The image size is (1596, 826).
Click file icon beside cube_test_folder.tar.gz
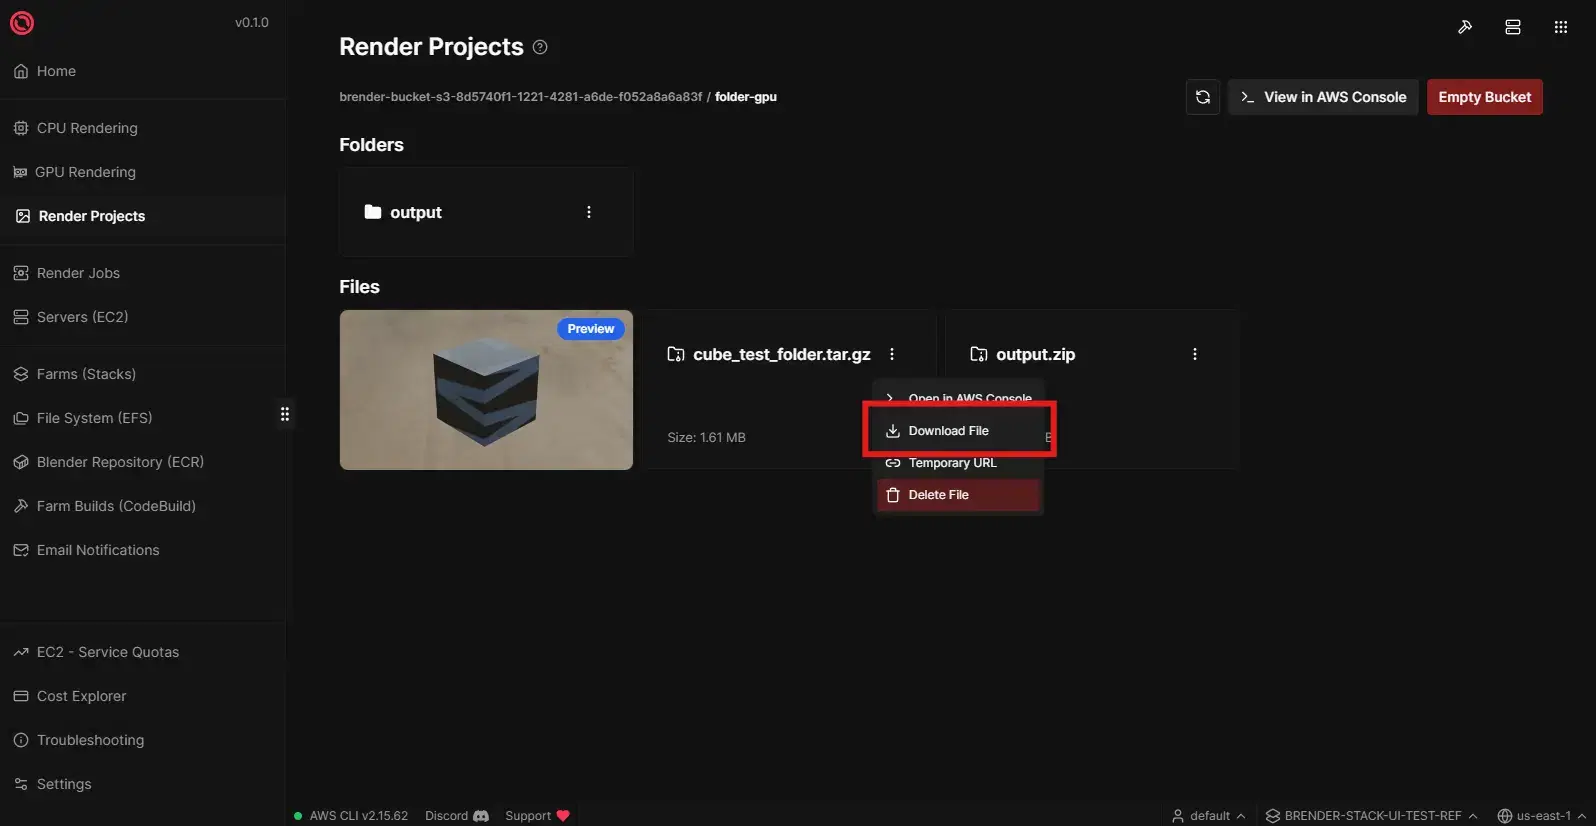[x=676, y=354]
